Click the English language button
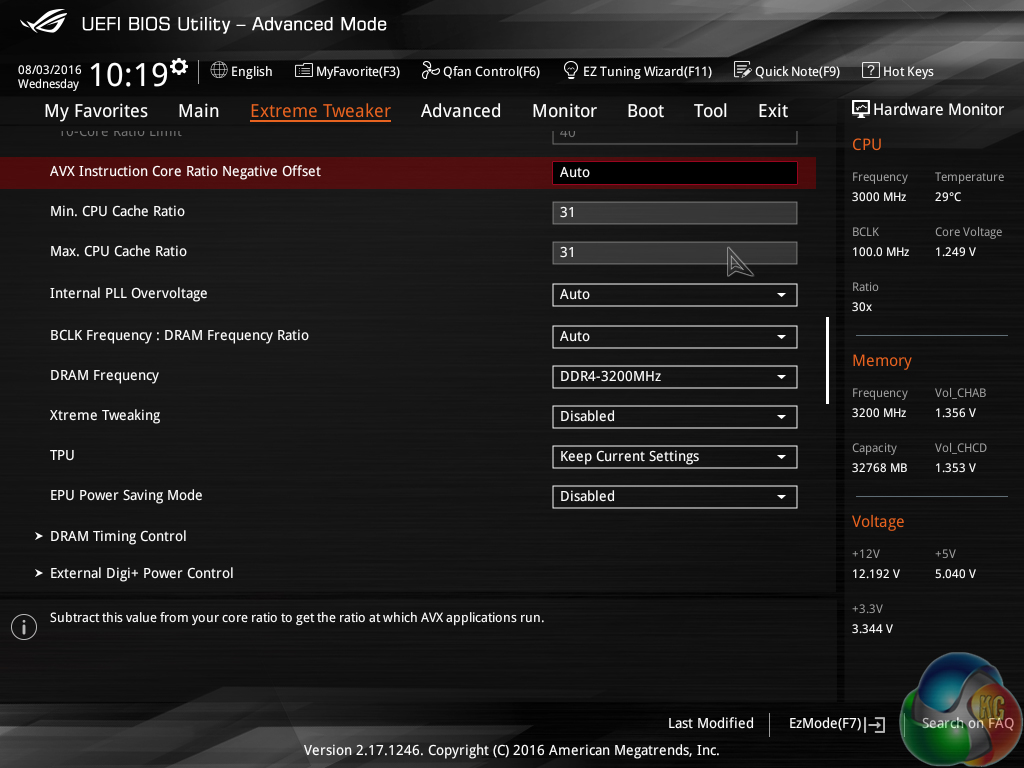Viewport: 1024px width, 768px height. coord(242,71)
